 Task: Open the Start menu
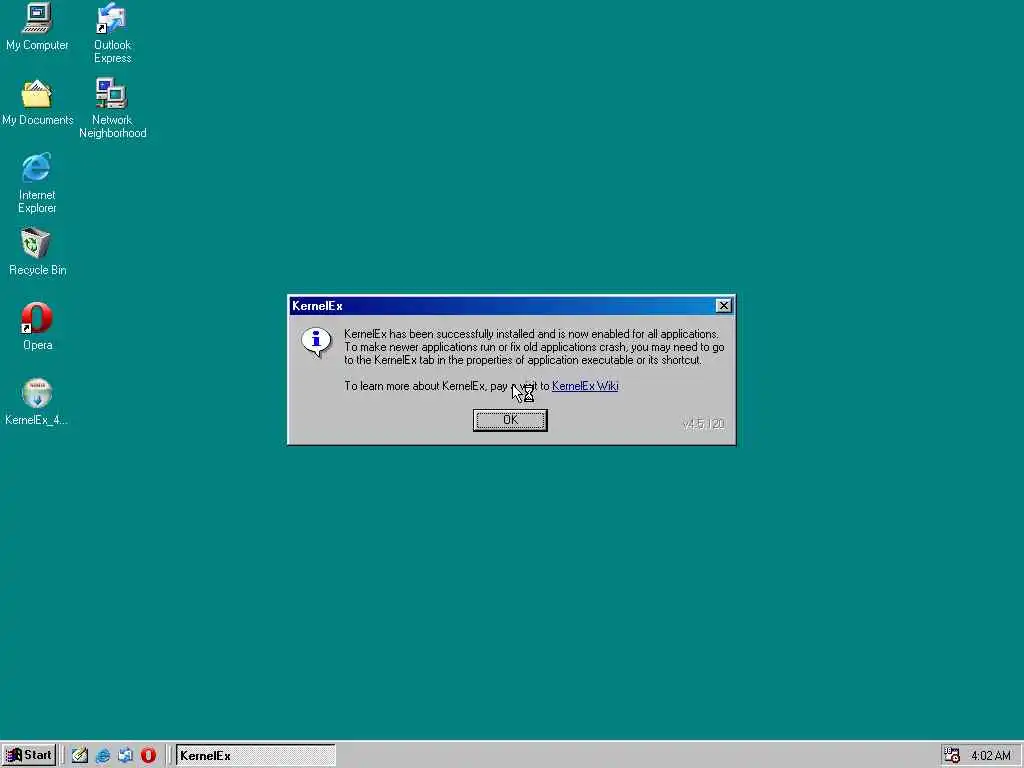[29, 755]
